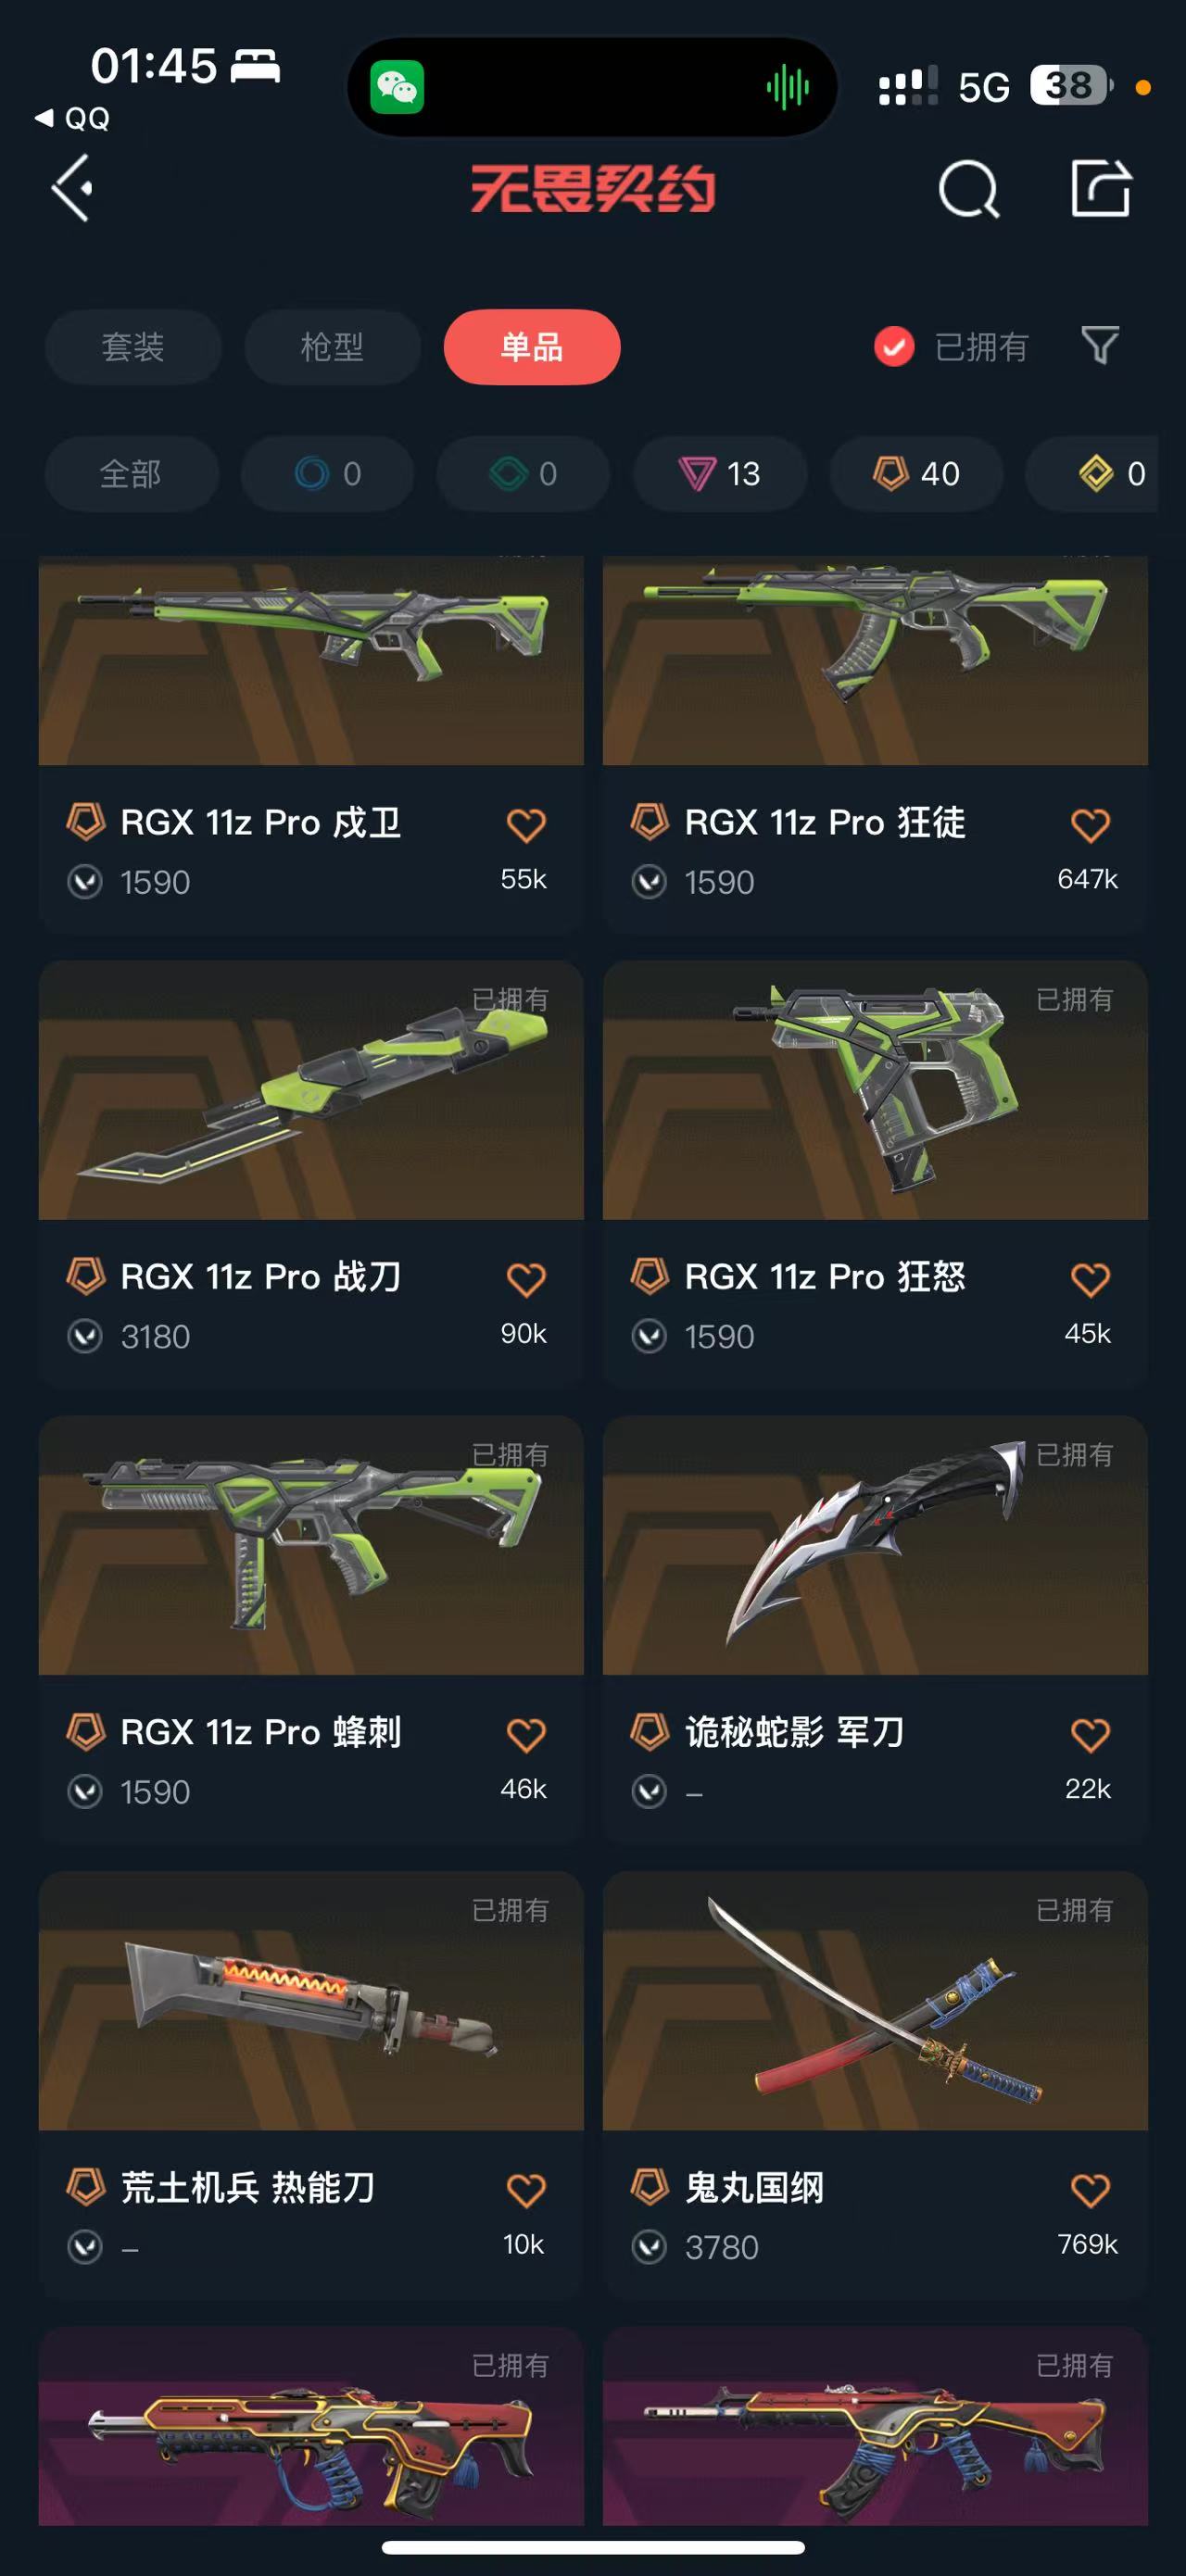The image size is (1186, 2576).
Task: Favorite RGX 11z Pro 戍卫 heart icon
Action: click(526, 825)
